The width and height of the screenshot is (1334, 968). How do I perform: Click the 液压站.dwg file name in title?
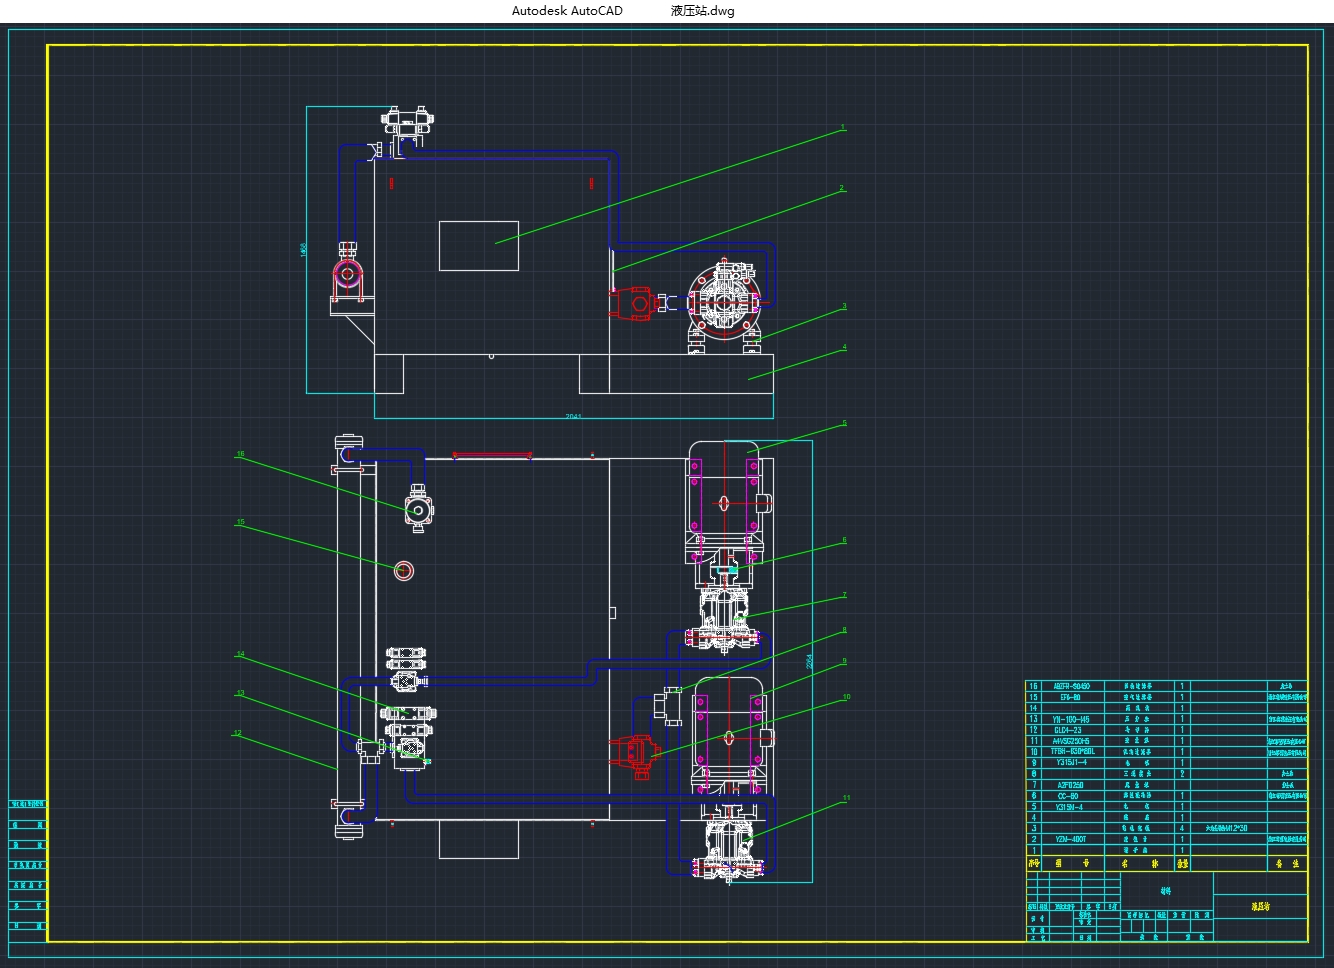[702, 11]
